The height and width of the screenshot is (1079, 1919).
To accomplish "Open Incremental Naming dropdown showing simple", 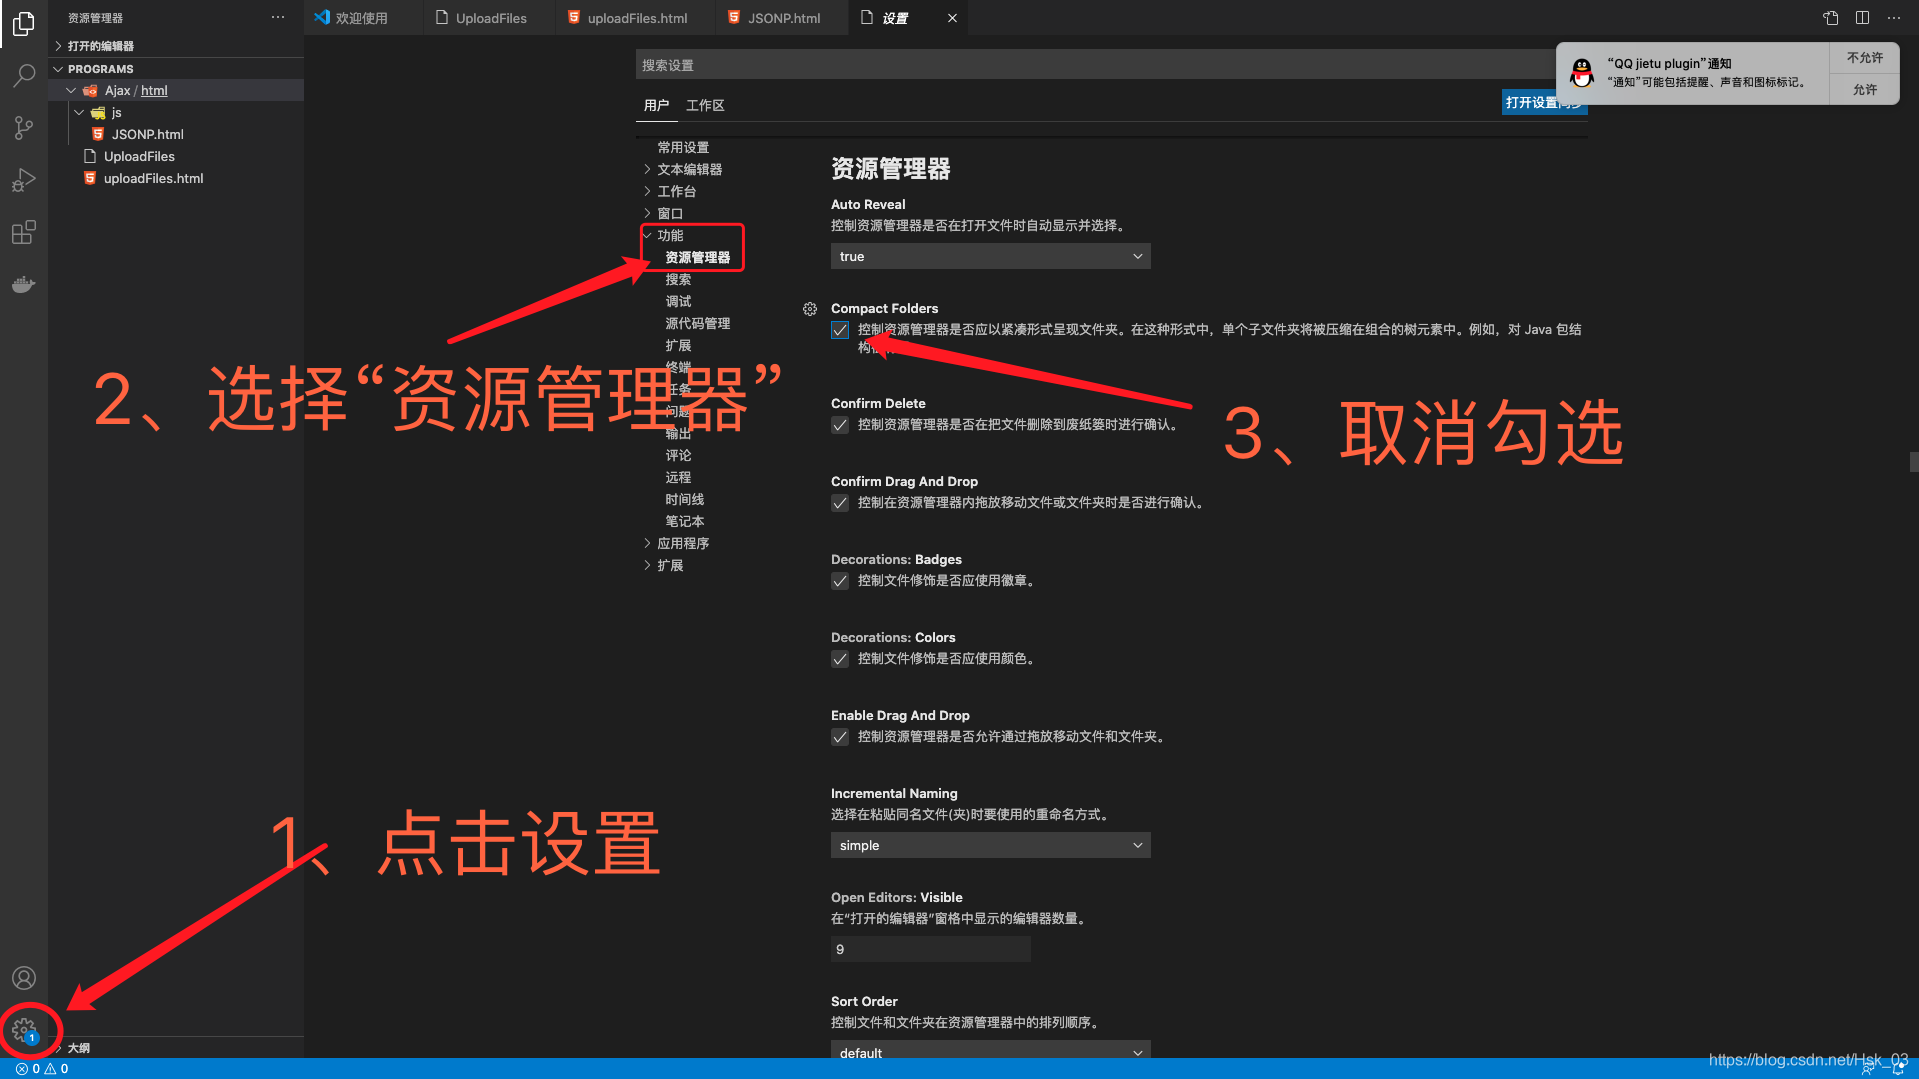I will click(x=990, y=846).
